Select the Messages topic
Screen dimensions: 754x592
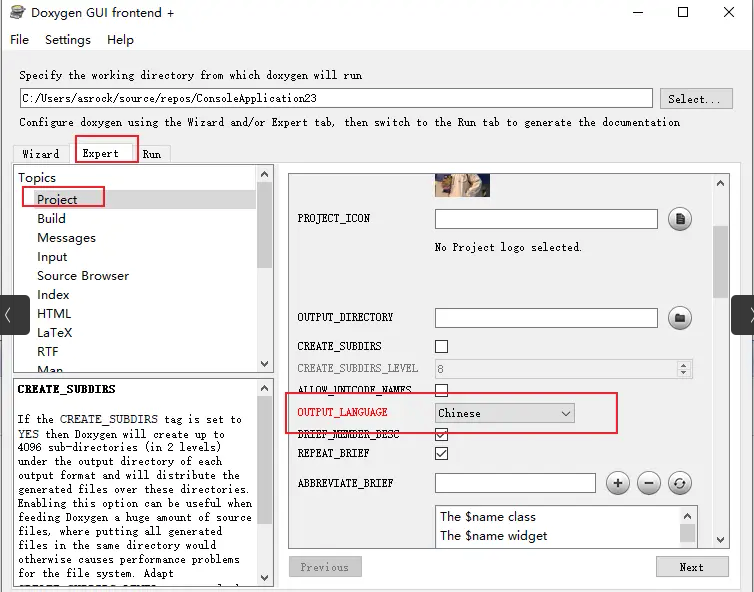[66, 238]
